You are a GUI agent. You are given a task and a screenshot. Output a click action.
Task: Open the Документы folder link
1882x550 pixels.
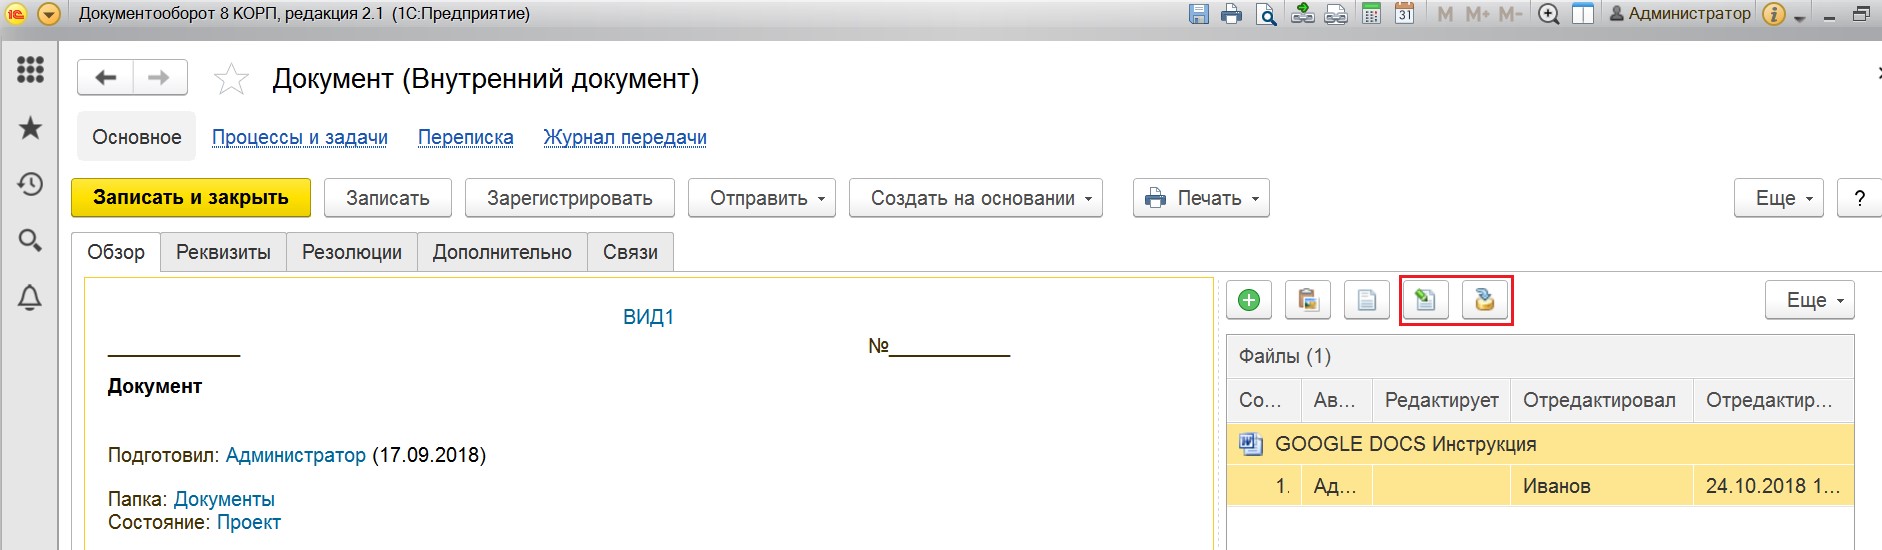click(224, 499)
